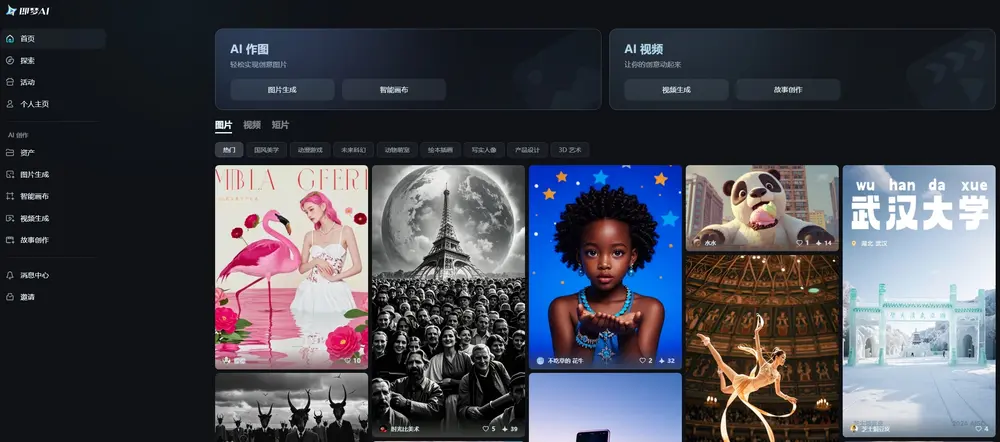Click the 故事创作 button in AI 视频 card
Screen dimensions: 1000x442
click(788, 90)
